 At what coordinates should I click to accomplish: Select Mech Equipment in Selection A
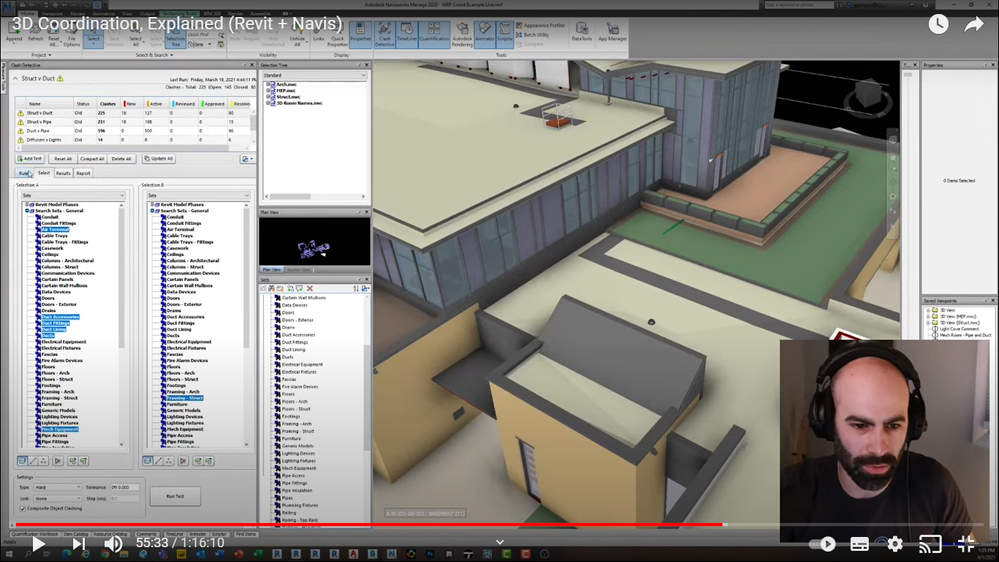click(x=60, y=429)
